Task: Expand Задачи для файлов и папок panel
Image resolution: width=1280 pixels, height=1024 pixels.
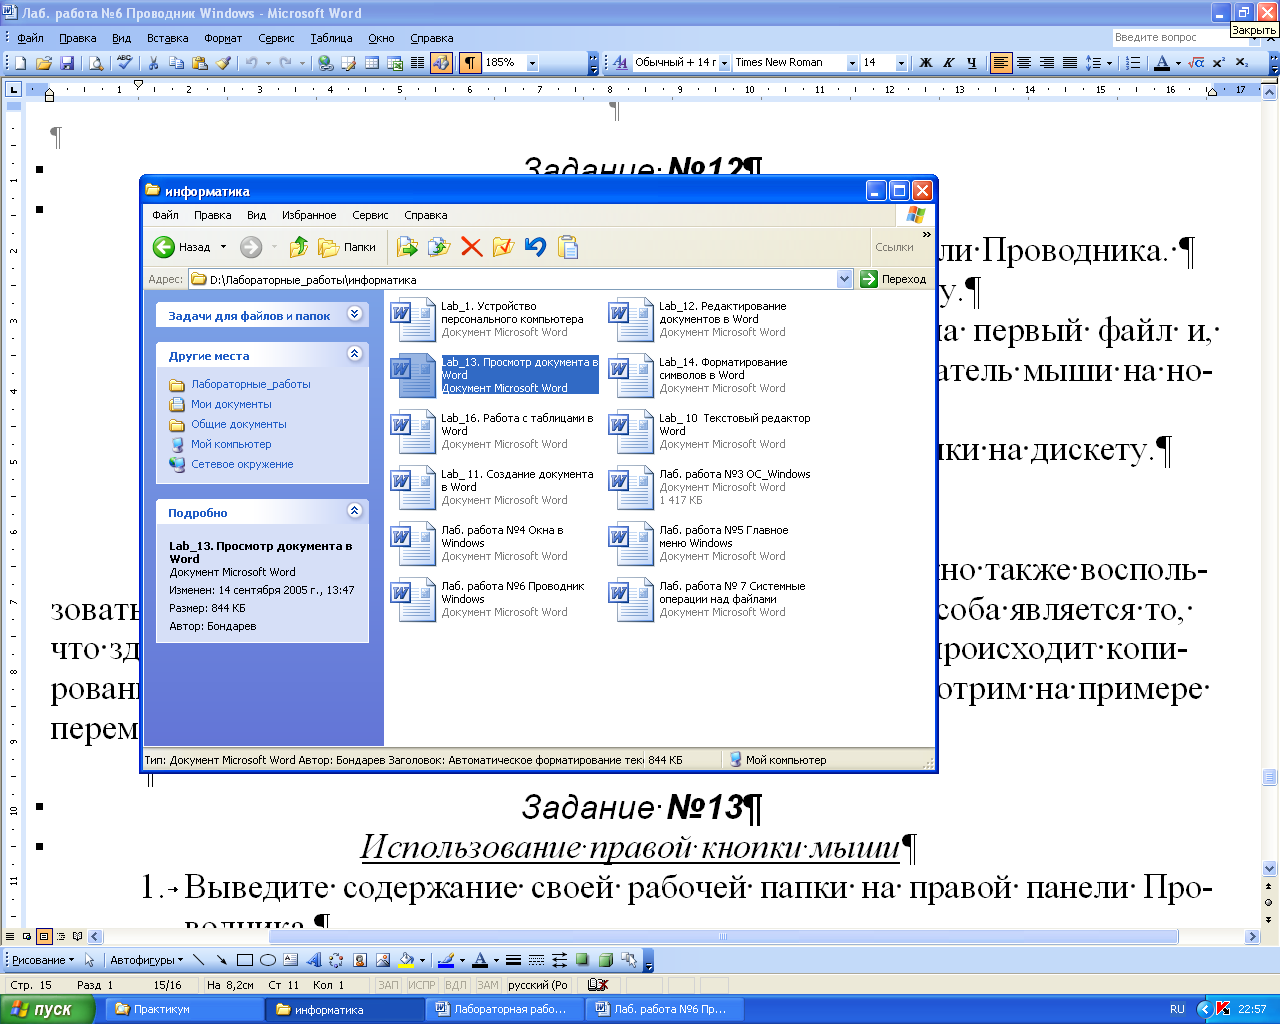Action: (354, 314)
